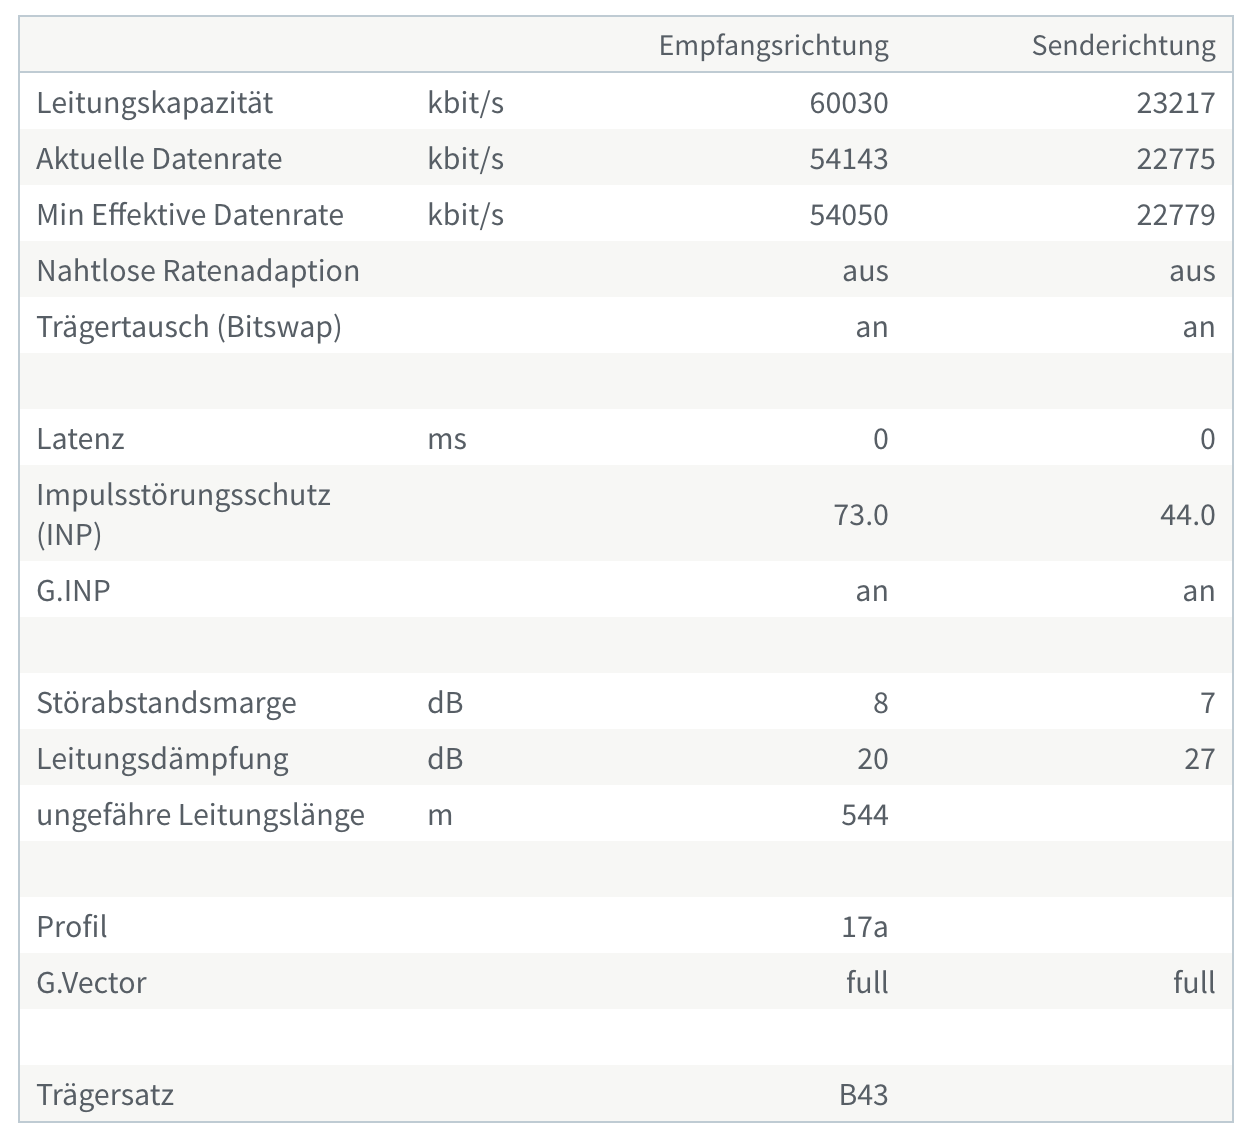Click the Senderichtung column header
This screenshot has width=1248, height=1142.
tap(1123, 46)
